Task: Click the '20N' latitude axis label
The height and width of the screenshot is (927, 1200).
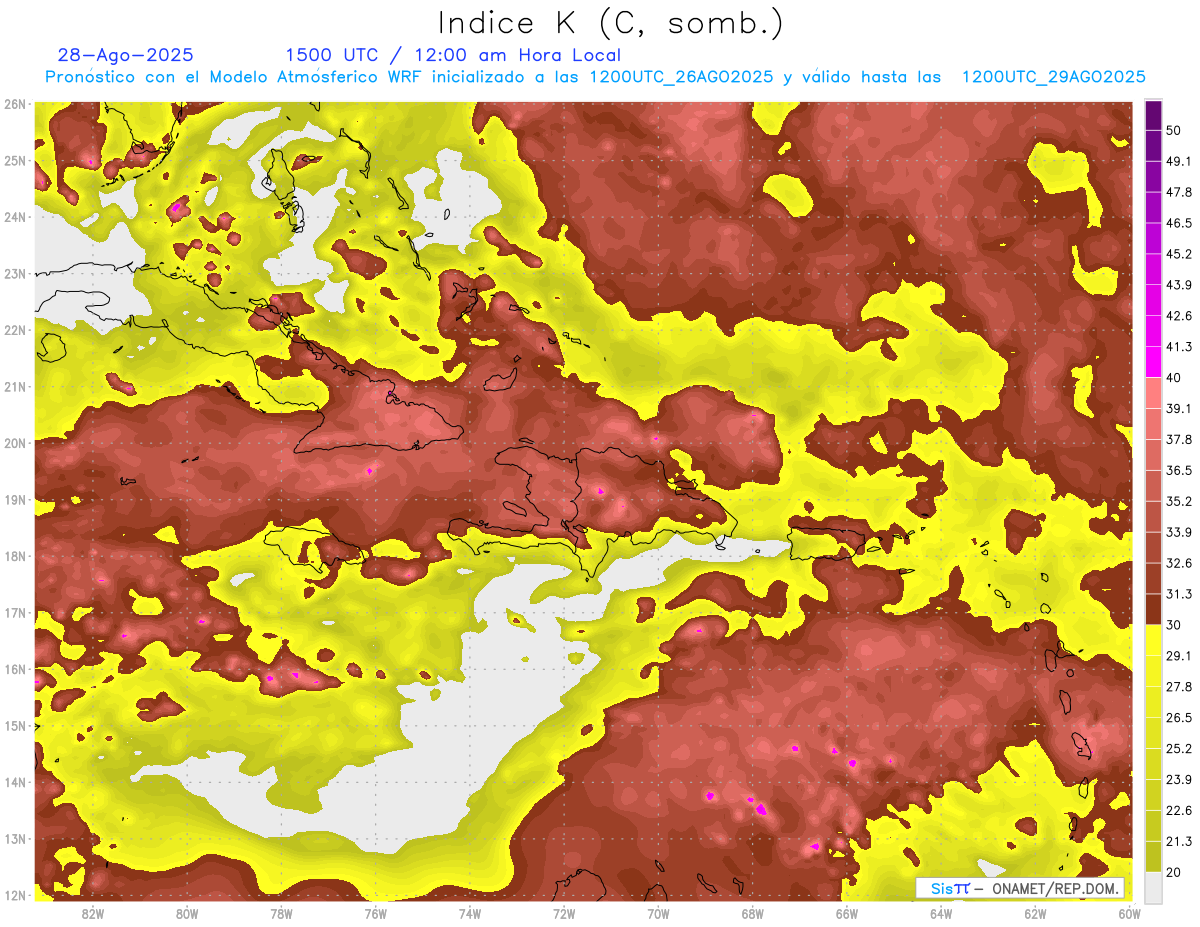Action: click(15, 443)
